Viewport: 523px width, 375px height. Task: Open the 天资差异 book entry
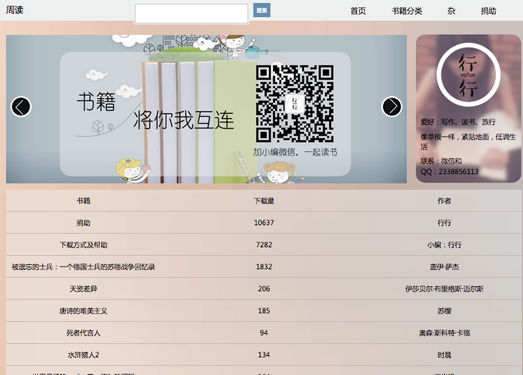tap(83, 289)
